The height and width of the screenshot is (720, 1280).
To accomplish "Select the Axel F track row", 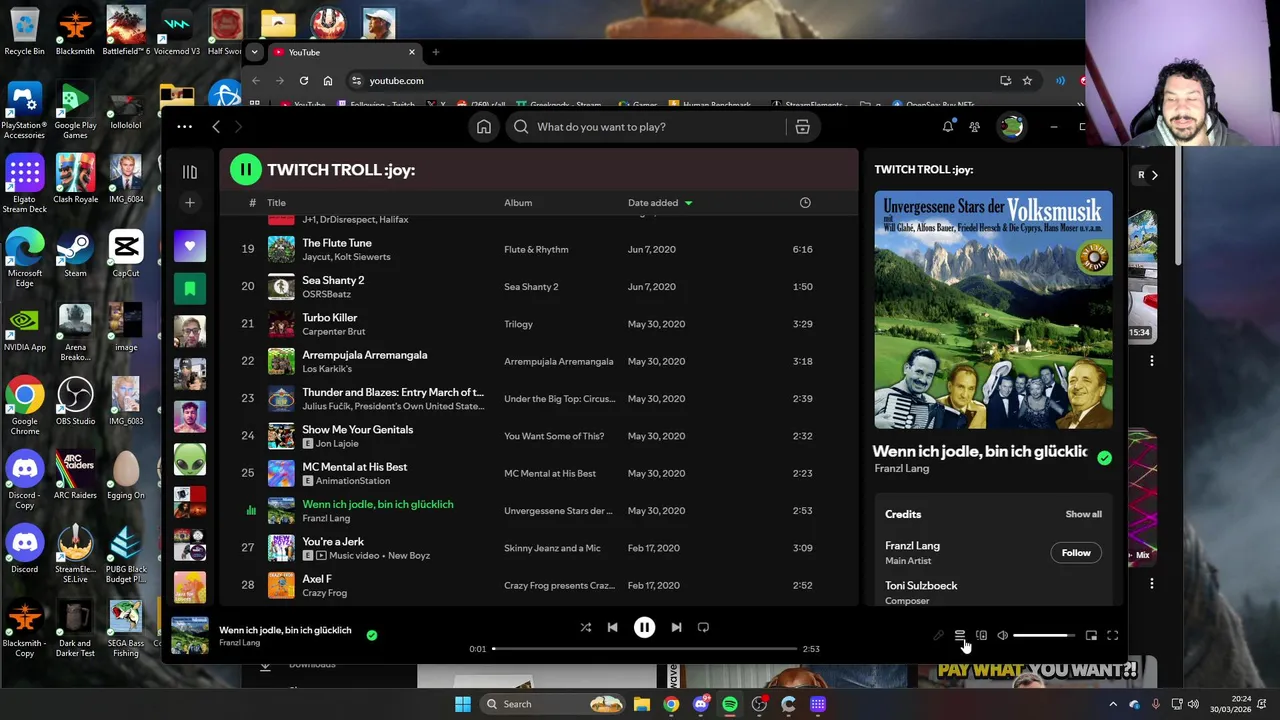I will 539,585.
